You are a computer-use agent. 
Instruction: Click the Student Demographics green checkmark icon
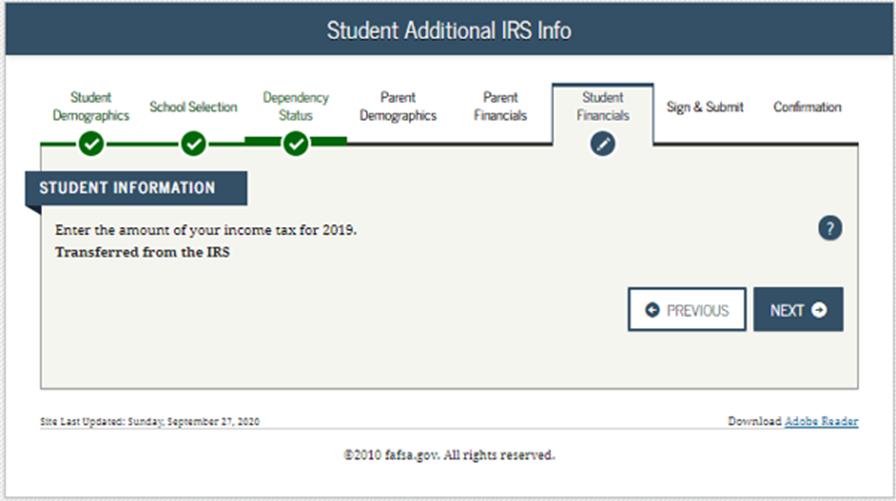pos(91,143)
